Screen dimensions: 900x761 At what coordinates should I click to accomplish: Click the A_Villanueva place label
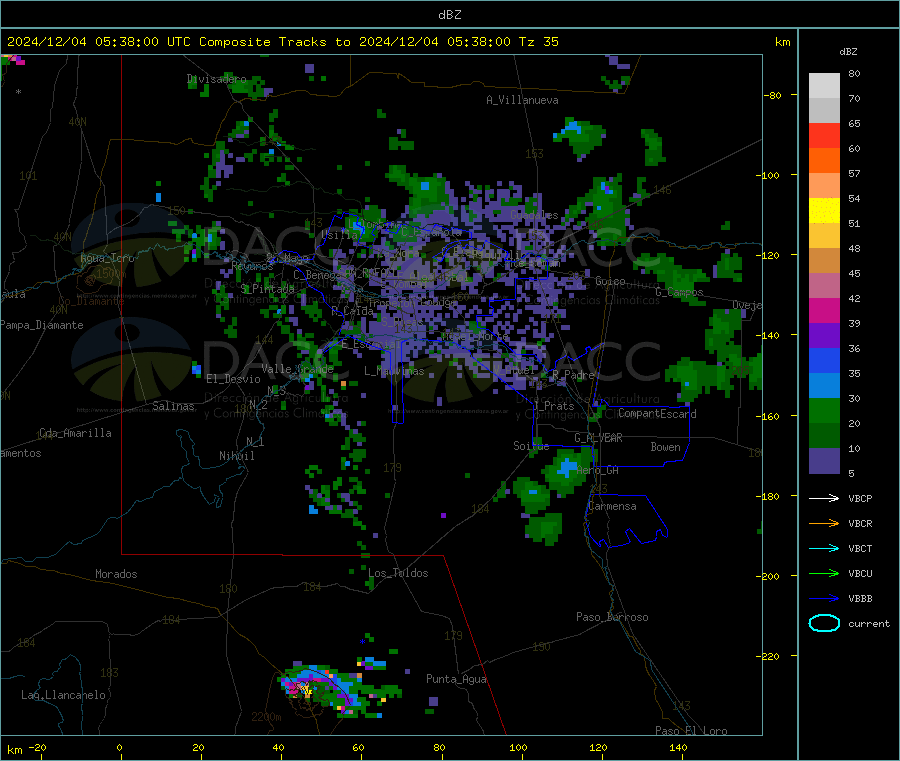coord(522,100)
